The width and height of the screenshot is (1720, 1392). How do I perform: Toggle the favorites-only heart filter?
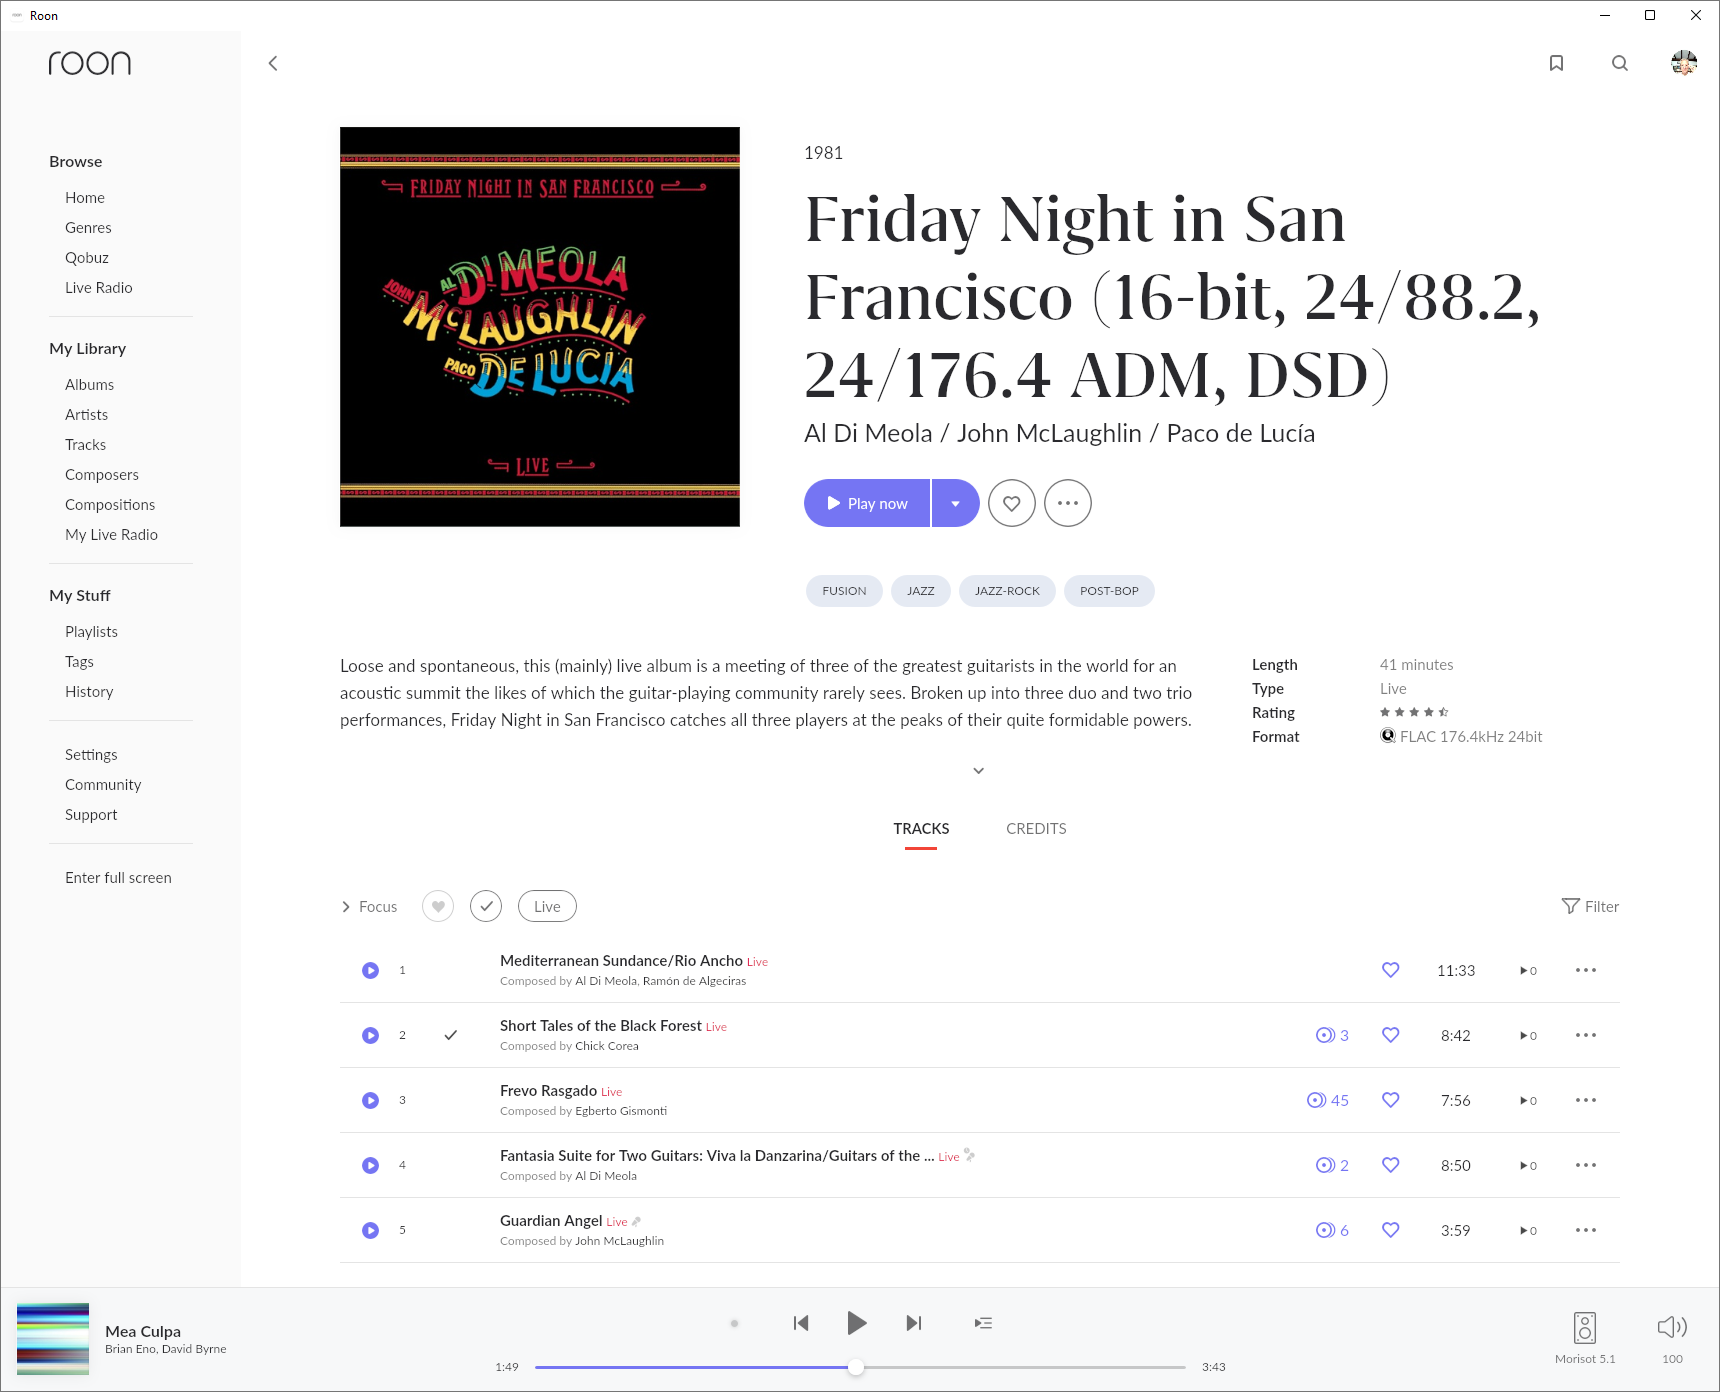click(x=438, y=906)
